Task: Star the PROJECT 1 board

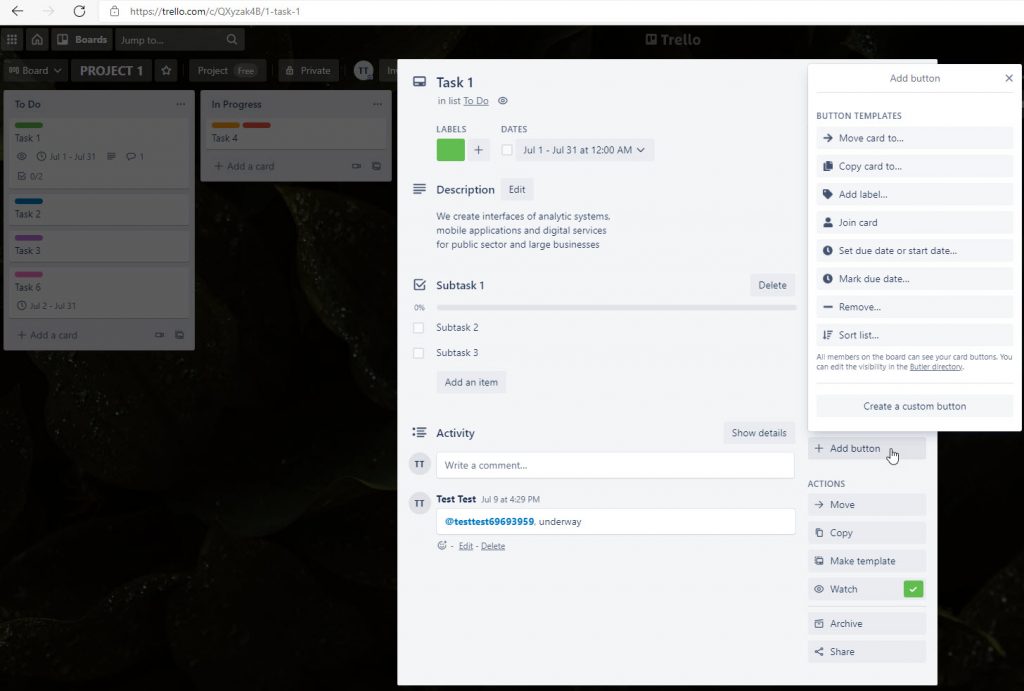Action: coord(167,71)
